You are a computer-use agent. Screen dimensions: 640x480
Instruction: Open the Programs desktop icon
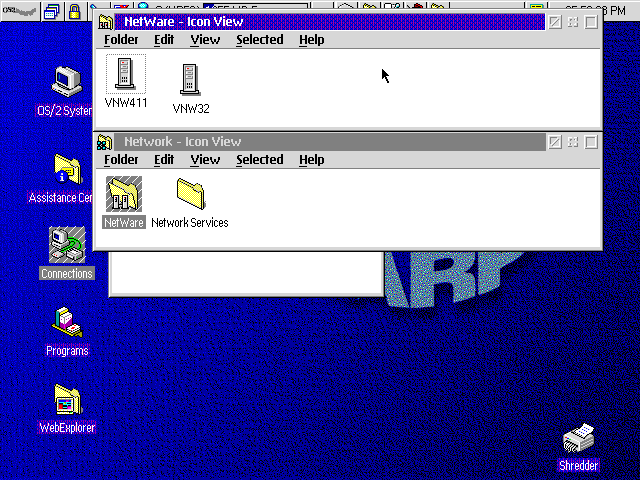[67, 322]
